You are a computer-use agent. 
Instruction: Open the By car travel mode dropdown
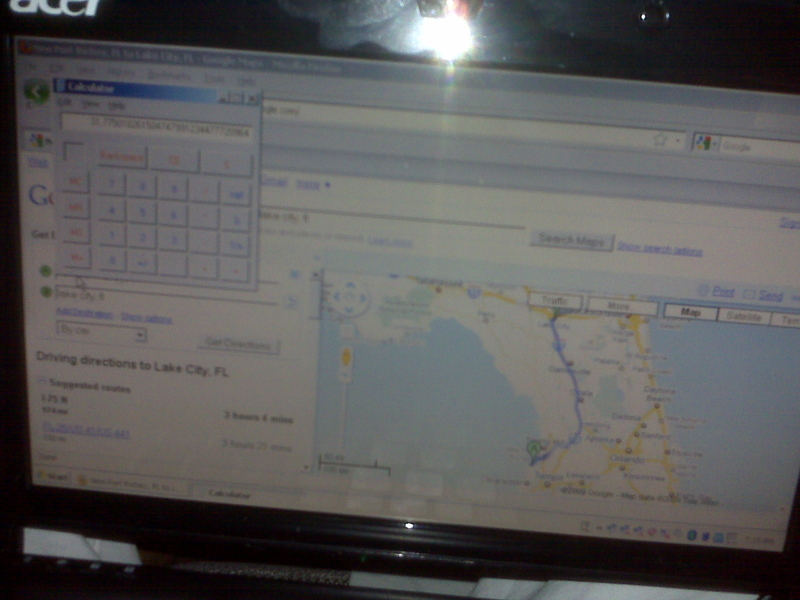click(x=101, y=332)
